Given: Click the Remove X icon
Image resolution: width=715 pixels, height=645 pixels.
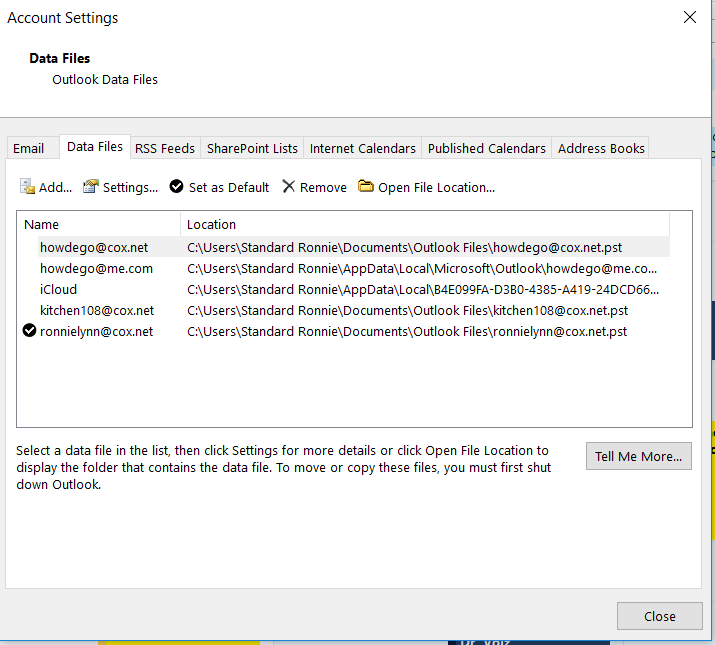Looking at the screenshot, I should click(x=288, y=187).
